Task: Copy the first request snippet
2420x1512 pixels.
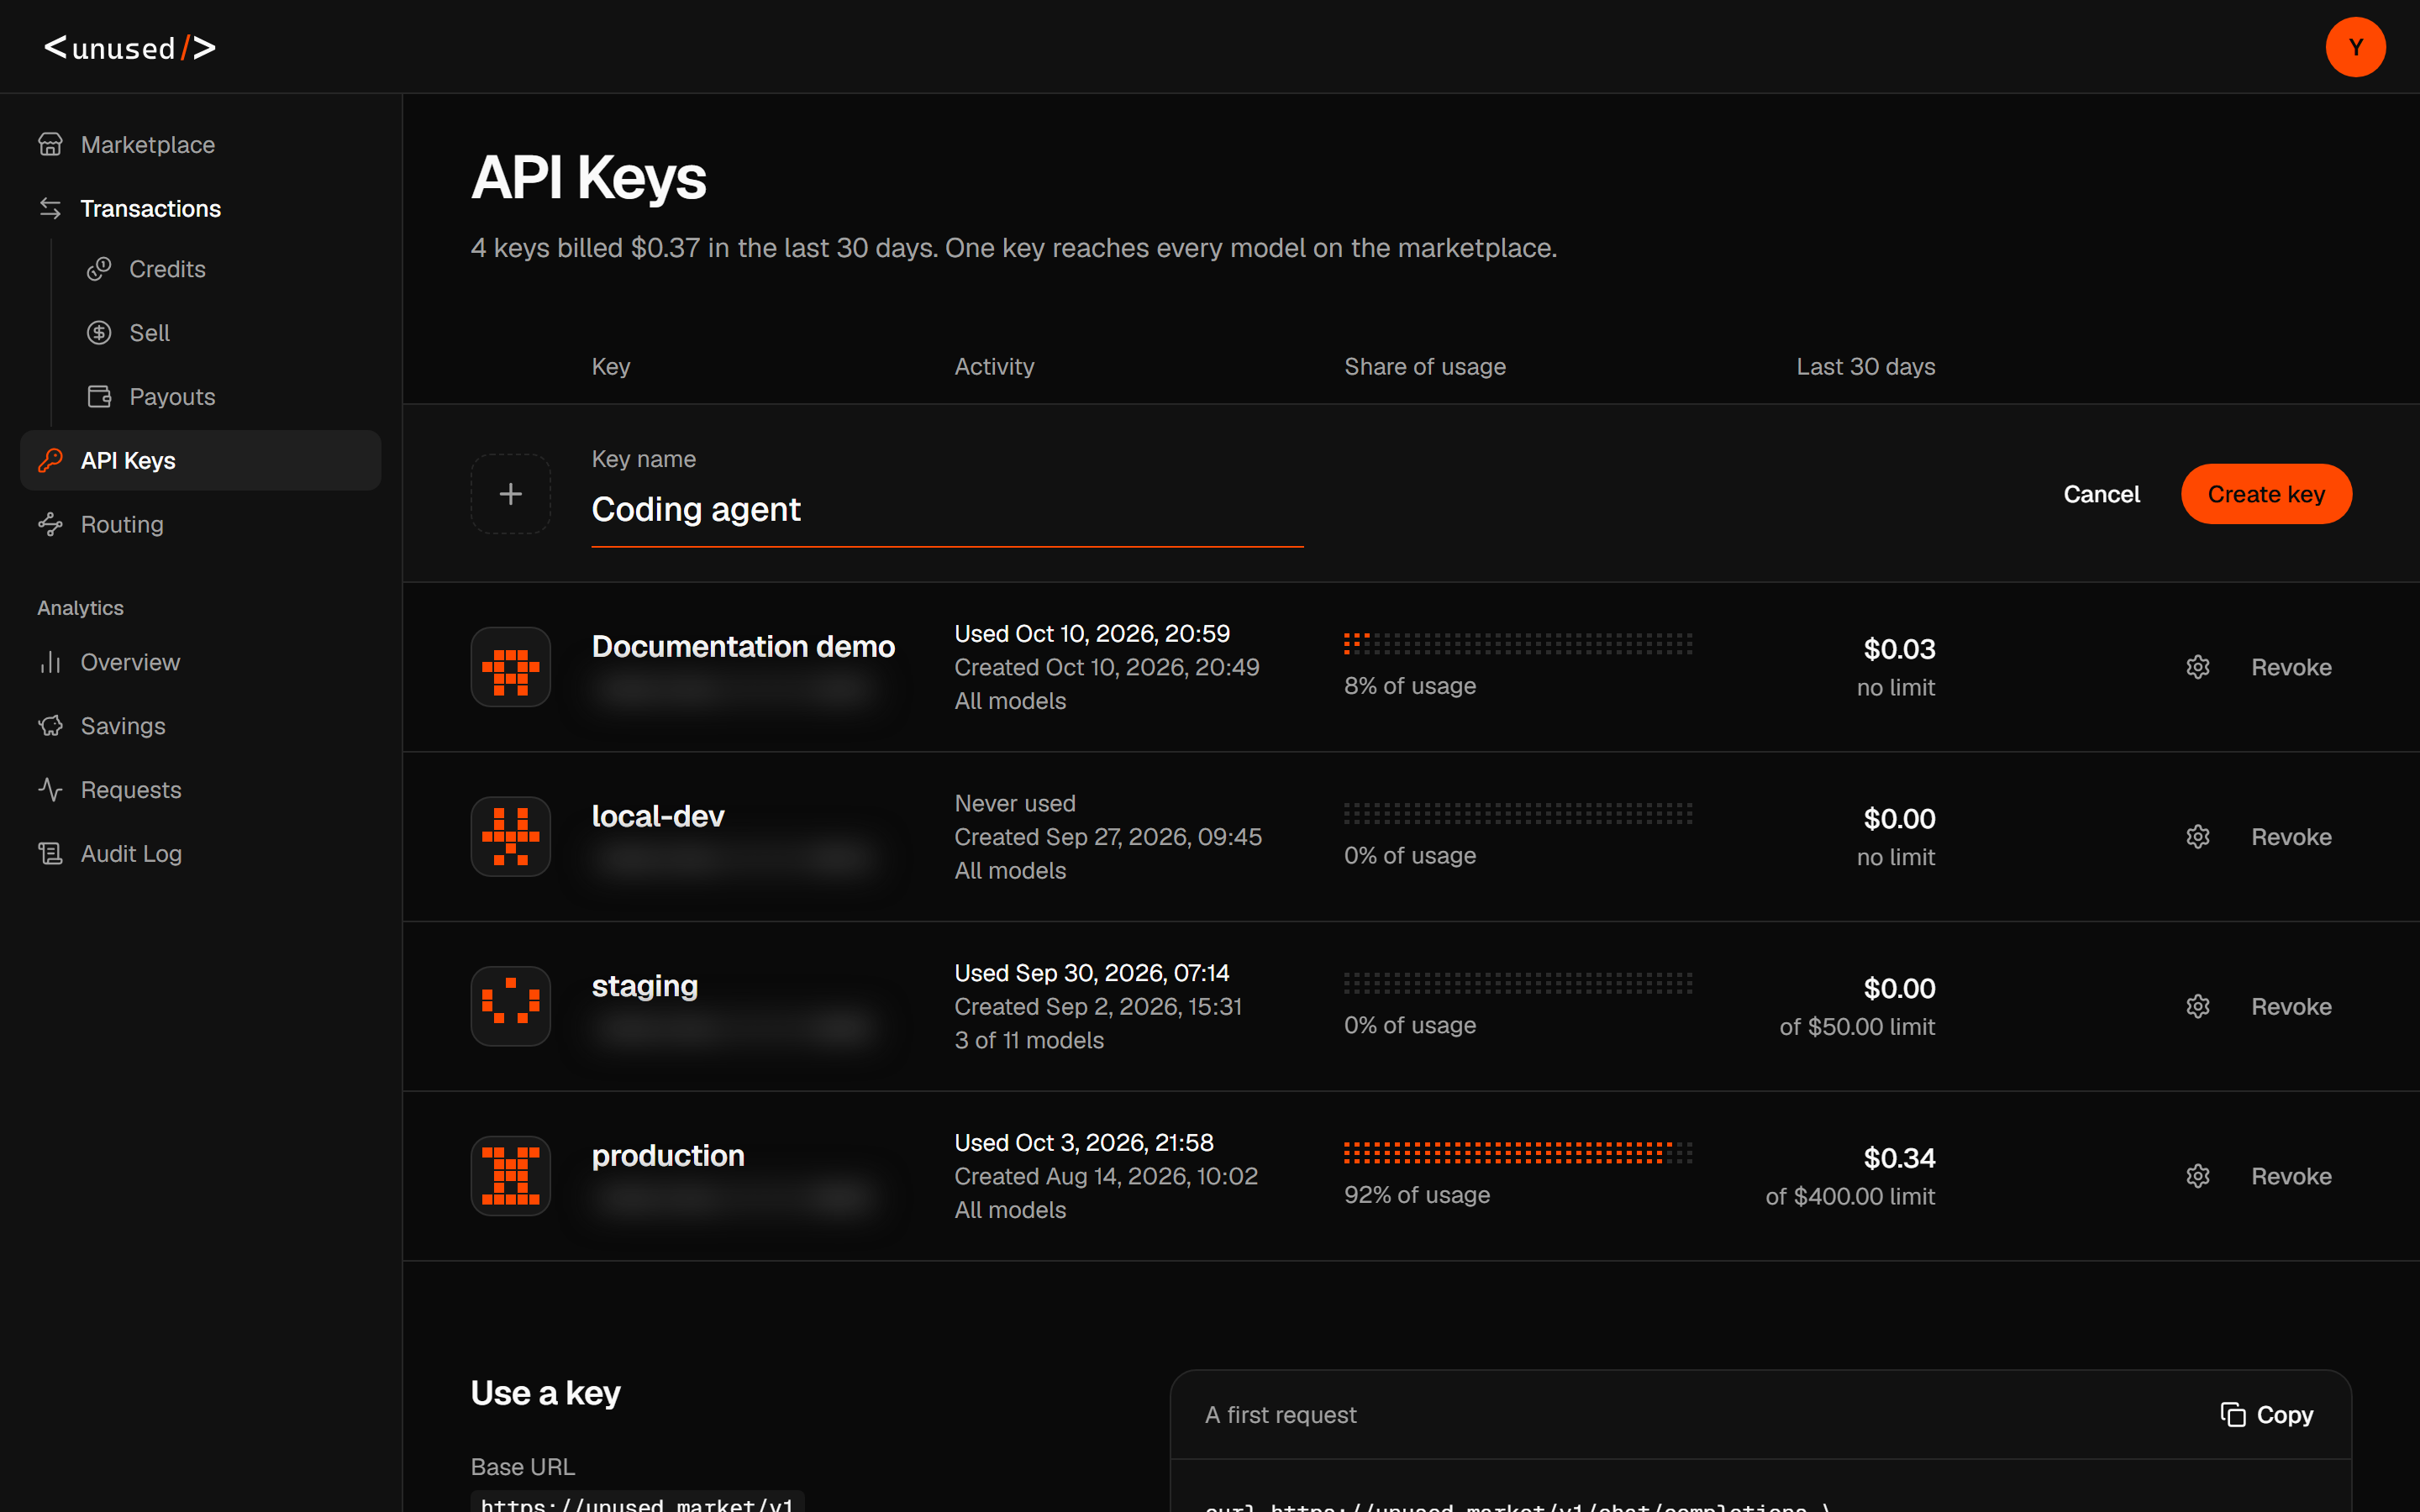Action: pos(2267,1415)
